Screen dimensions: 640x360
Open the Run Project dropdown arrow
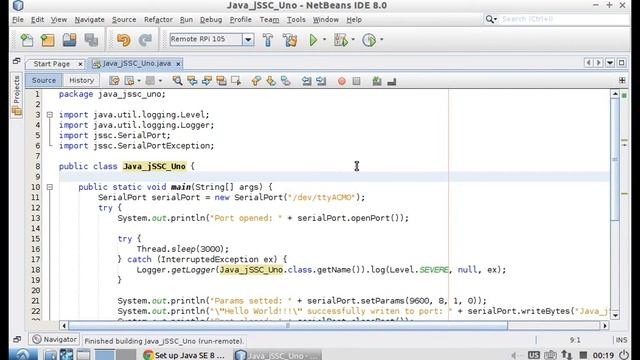pos(324,40)
